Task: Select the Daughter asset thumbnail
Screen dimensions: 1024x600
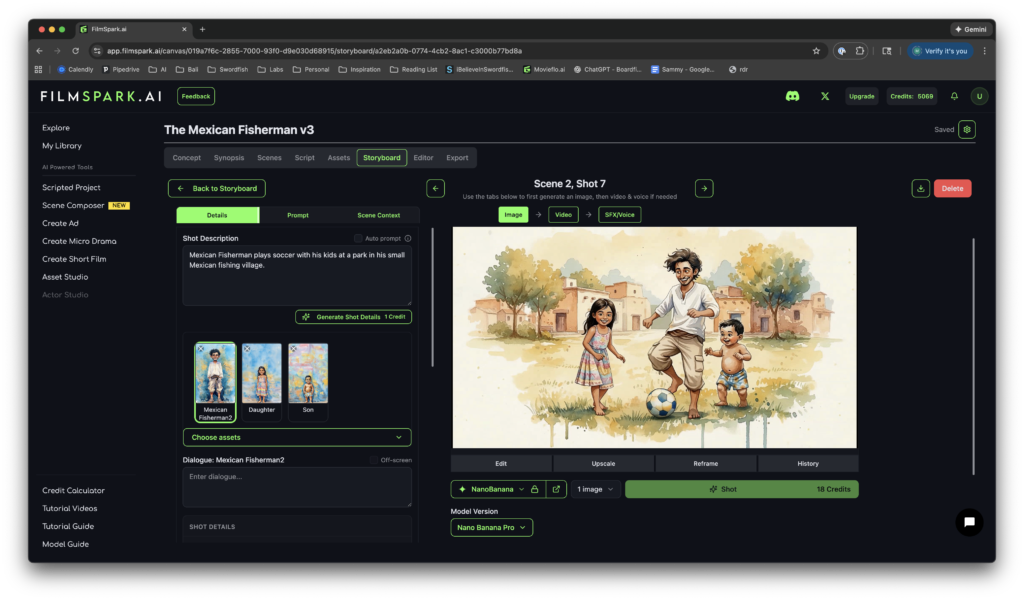Action: pyautogui.click(x=263, y=373)
